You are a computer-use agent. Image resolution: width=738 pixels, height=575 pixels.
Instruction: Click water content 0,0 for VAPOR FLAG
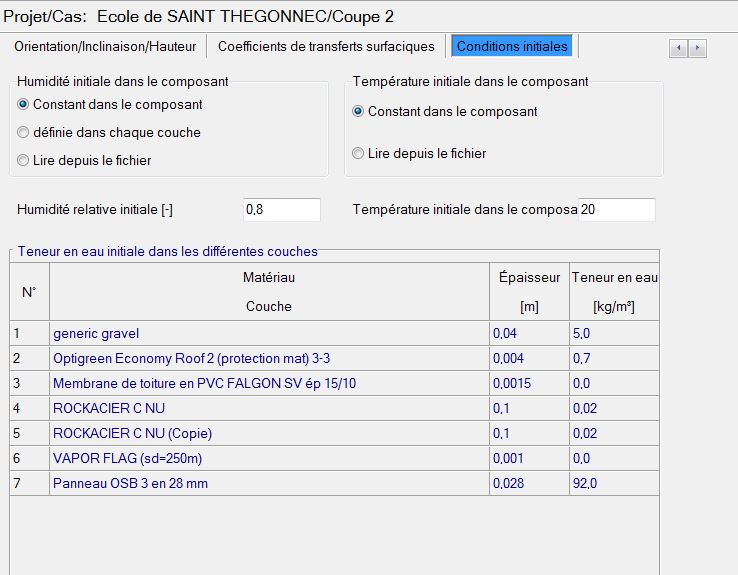point(614,458)
